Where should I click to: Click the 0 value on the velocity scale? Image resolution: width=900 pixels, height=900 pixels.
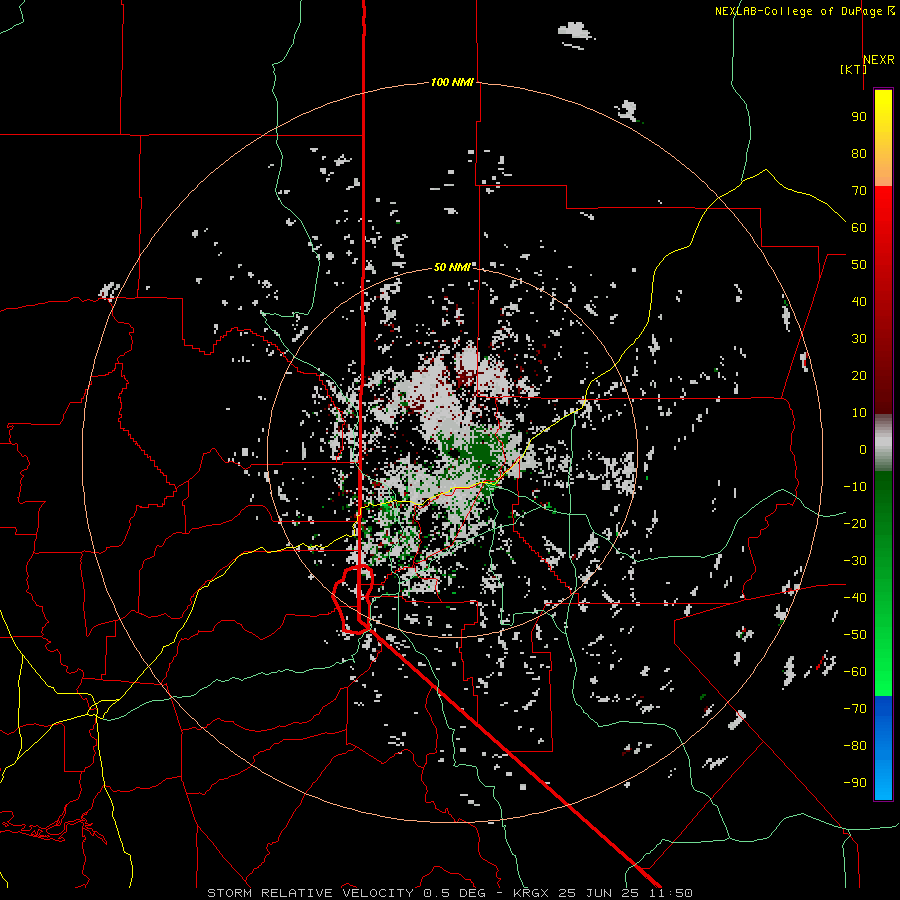[863, 450]
